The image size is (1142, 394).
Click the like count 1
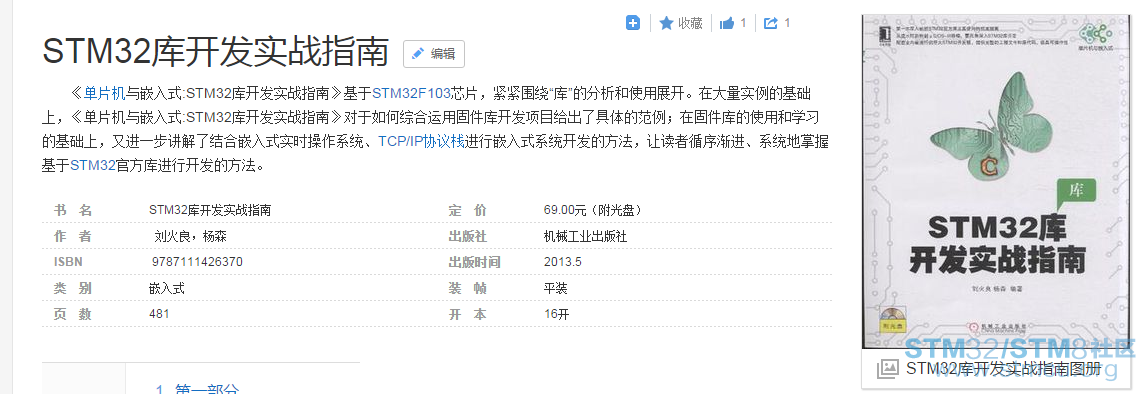(743, 23)
